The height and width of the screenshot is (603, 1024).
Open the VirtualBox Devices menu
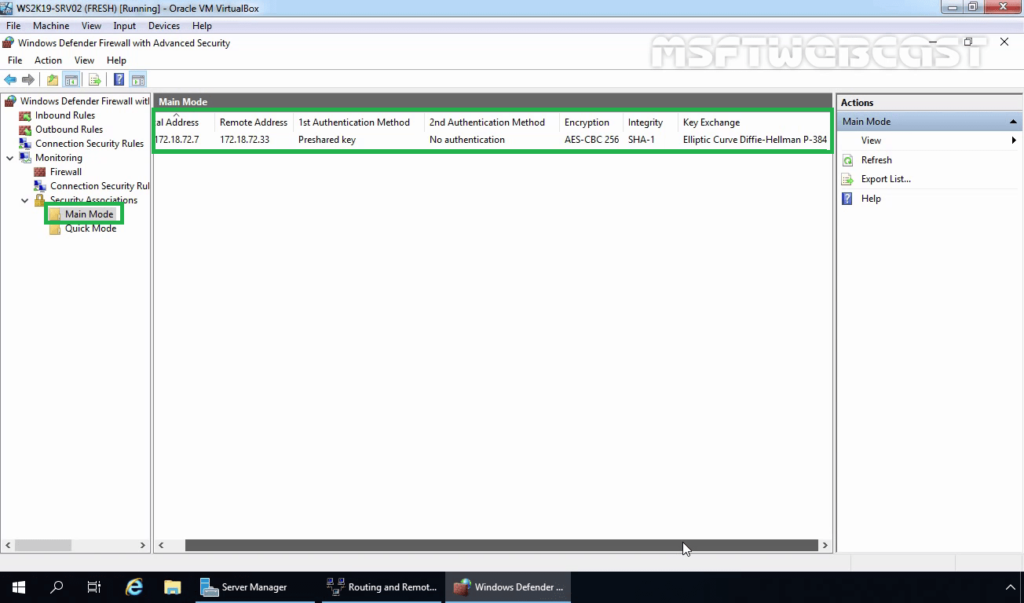(x=163, y=25)
